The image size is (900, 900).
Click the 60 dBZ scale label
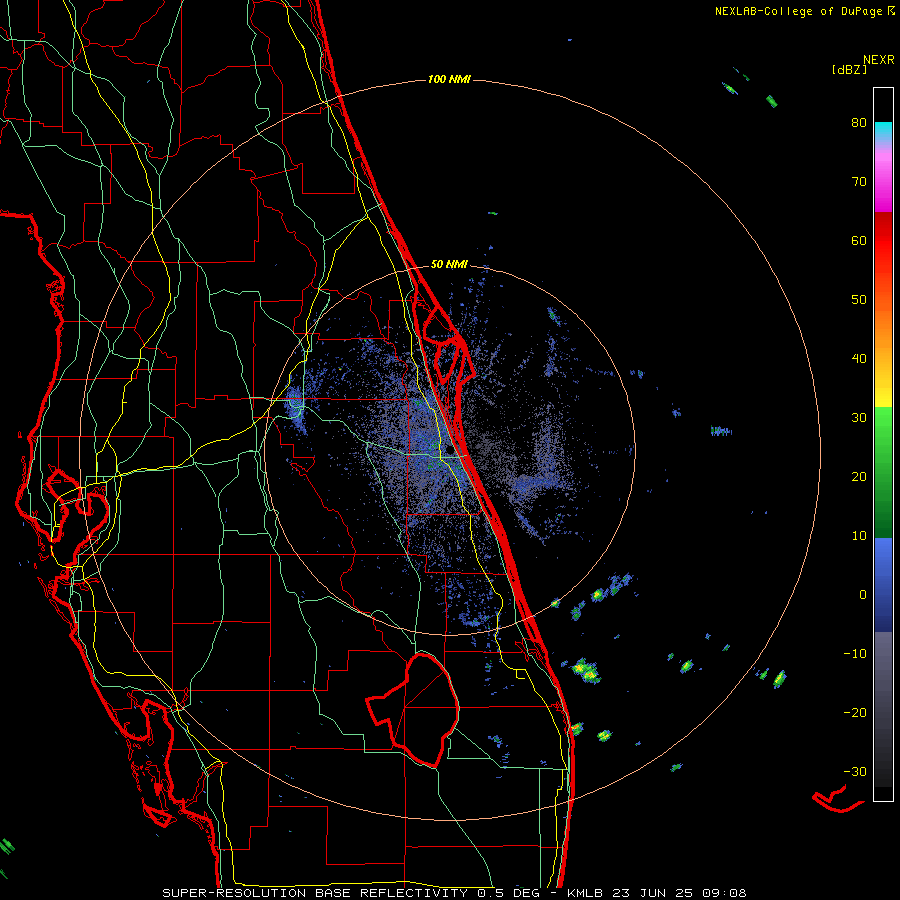click(859, 241)
